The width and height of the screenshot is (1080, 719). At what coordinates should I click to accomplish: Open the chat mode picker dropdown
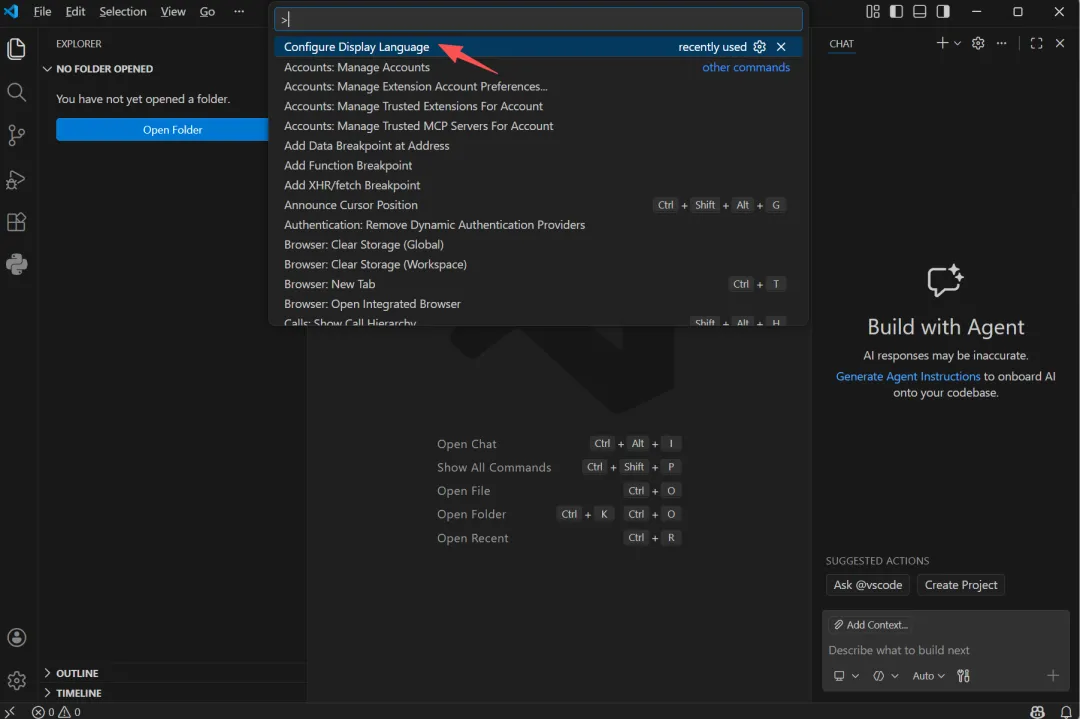(886, 676)
